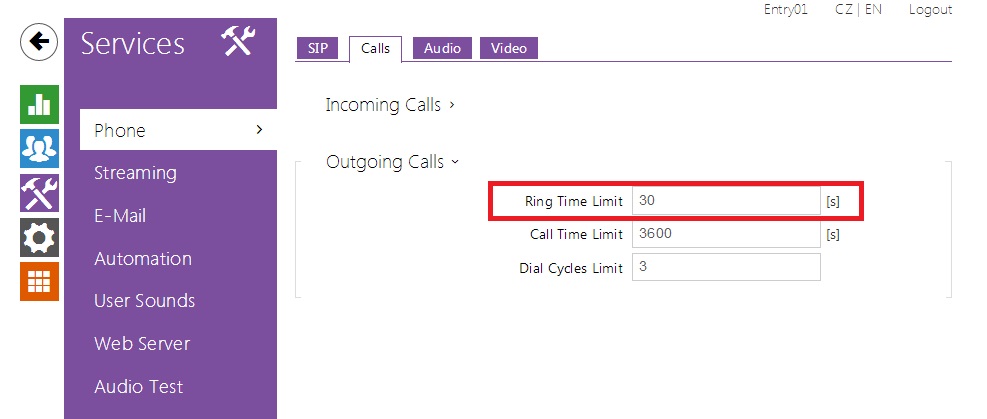Click the Phone menu arrow
Screen dimensions: 987x419
coord(259,130)
